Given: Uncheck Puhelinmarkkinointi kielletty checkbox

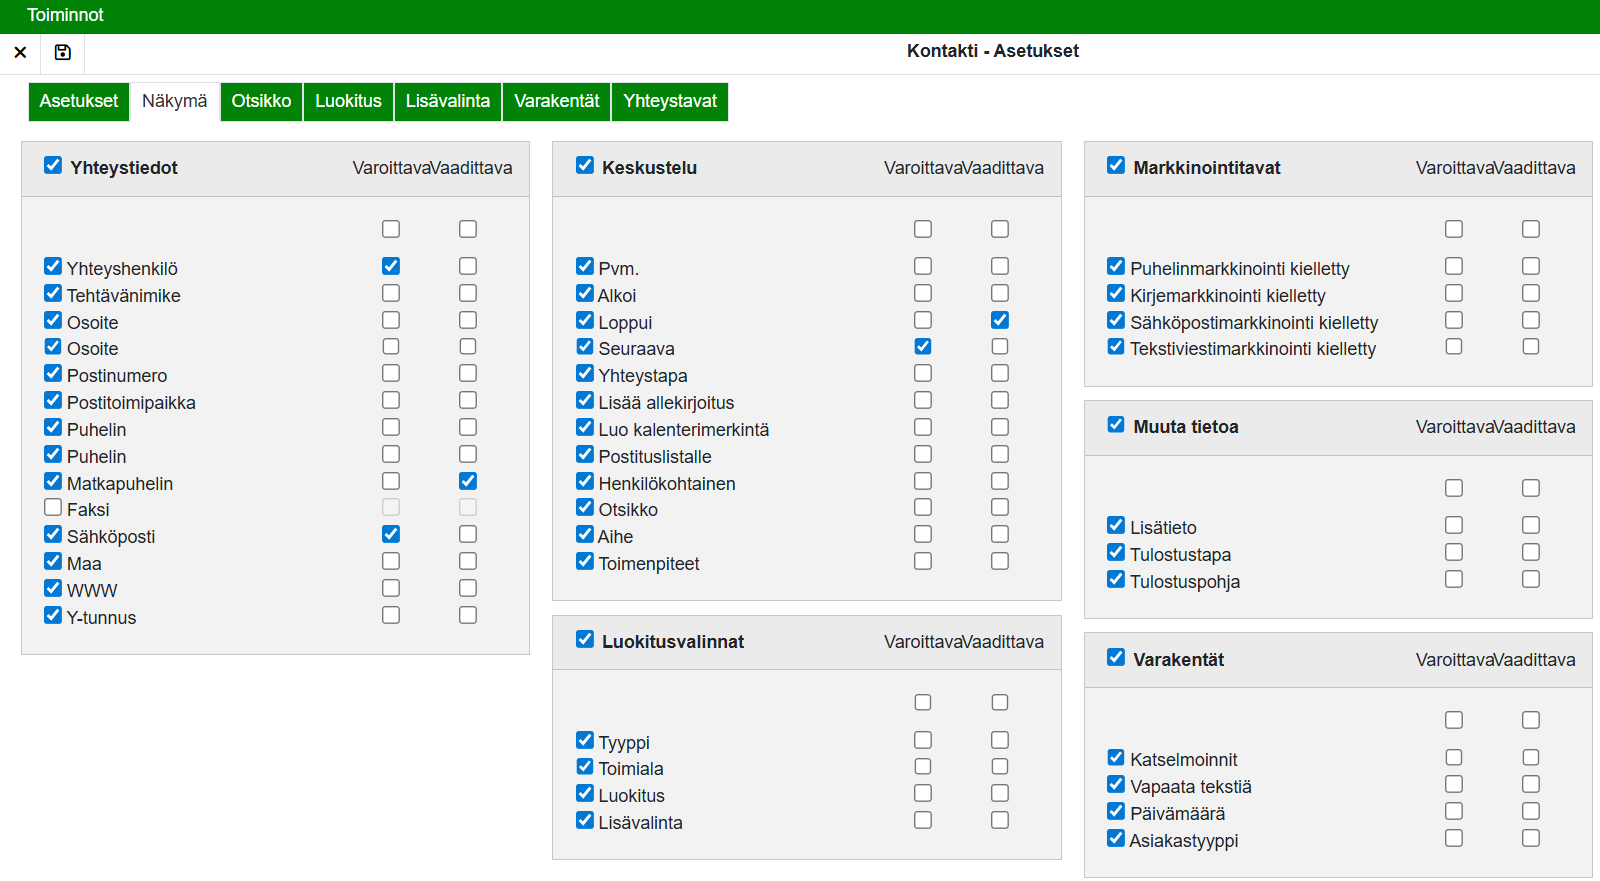Looking at the screenshot, I should point(1116,266).
